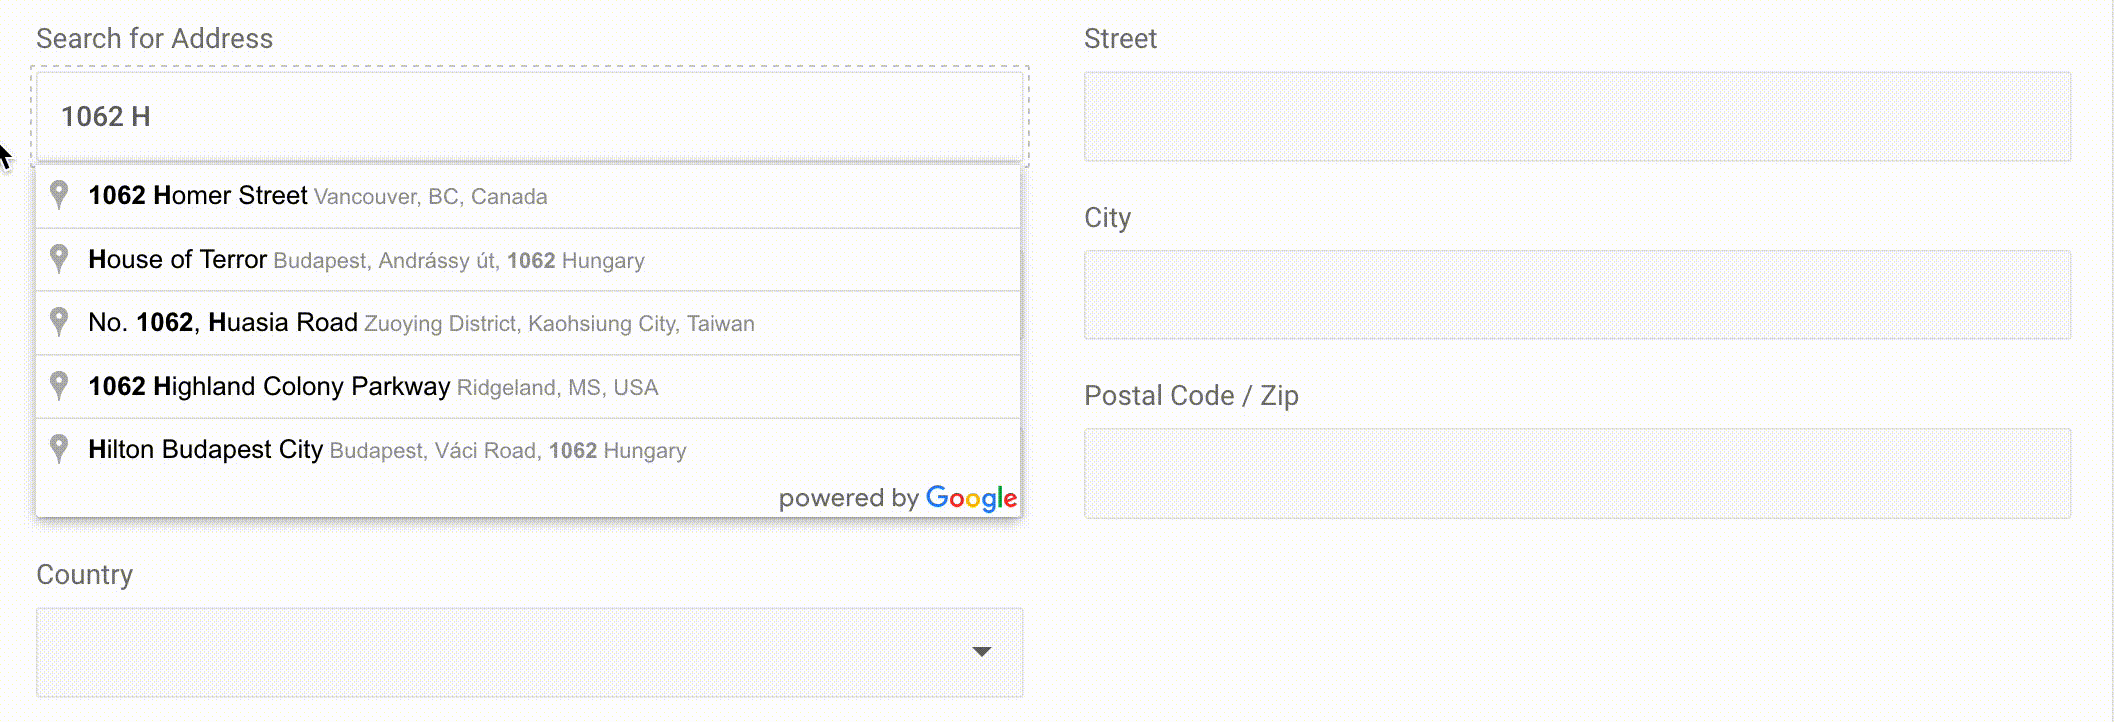The height and width of the screenshot is (722, 2114).
Task: Click the pin icon beside Huasia Road
Action: point(59,322)
